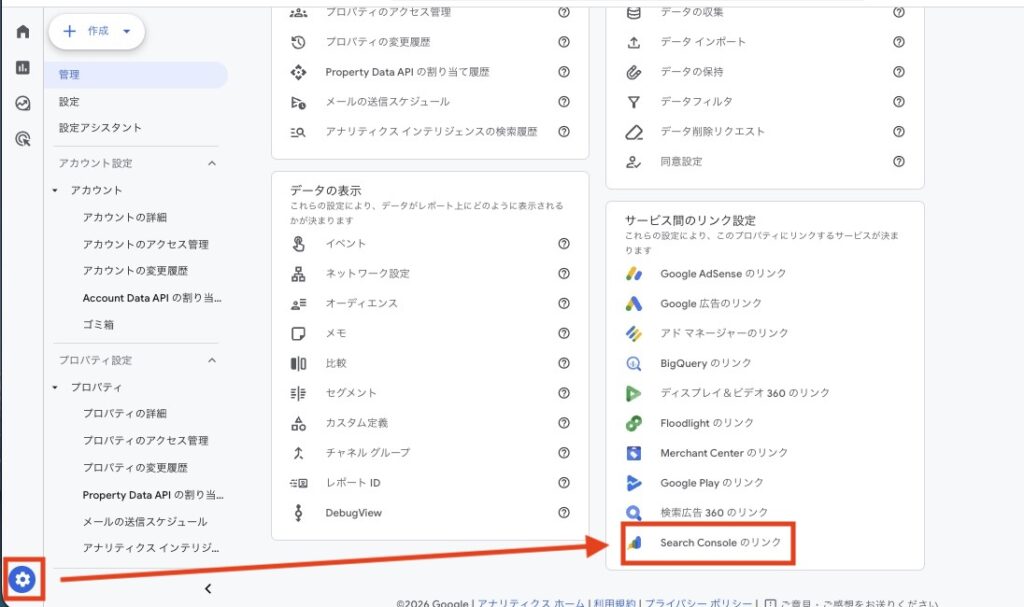1024x607 pixels.
Task: Click the BigQuery link icon
Action: (x=633, y=363)
